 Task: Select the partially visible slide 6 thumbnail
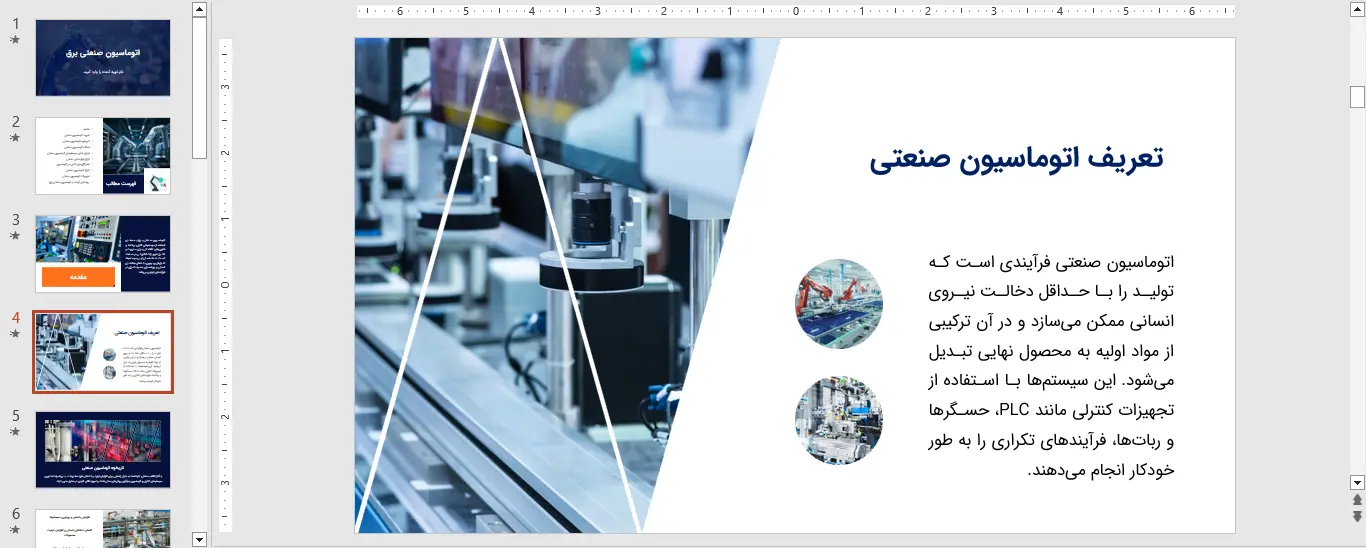(x=103, y=528)
